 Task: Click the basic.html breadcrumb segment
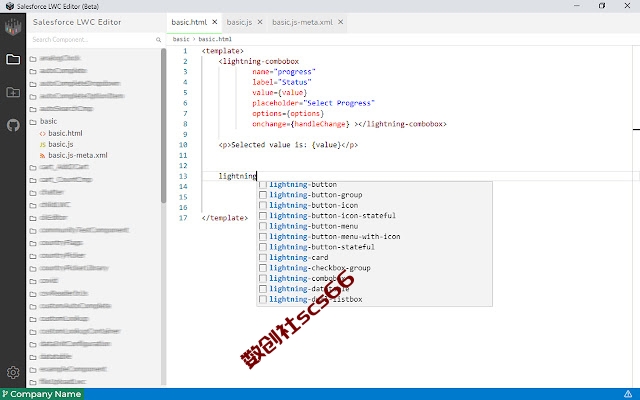coord(215,39)
